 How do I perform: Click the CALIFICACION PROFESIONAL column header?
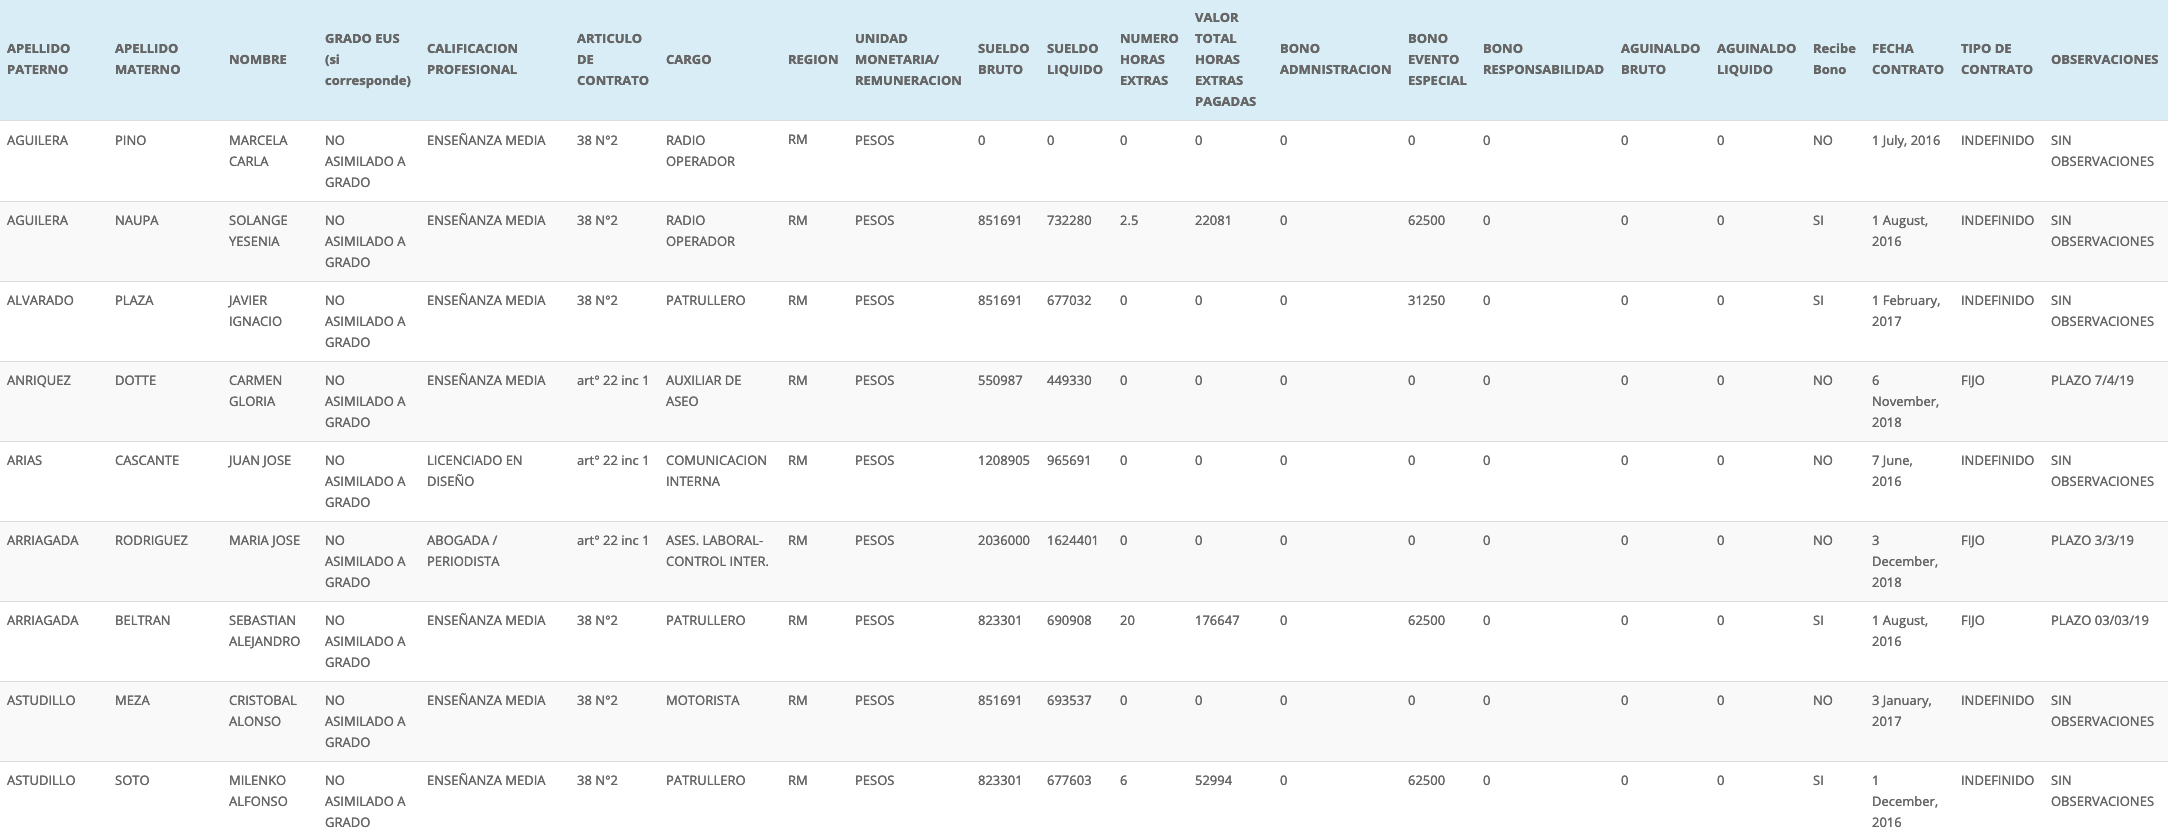click(472, 59)
